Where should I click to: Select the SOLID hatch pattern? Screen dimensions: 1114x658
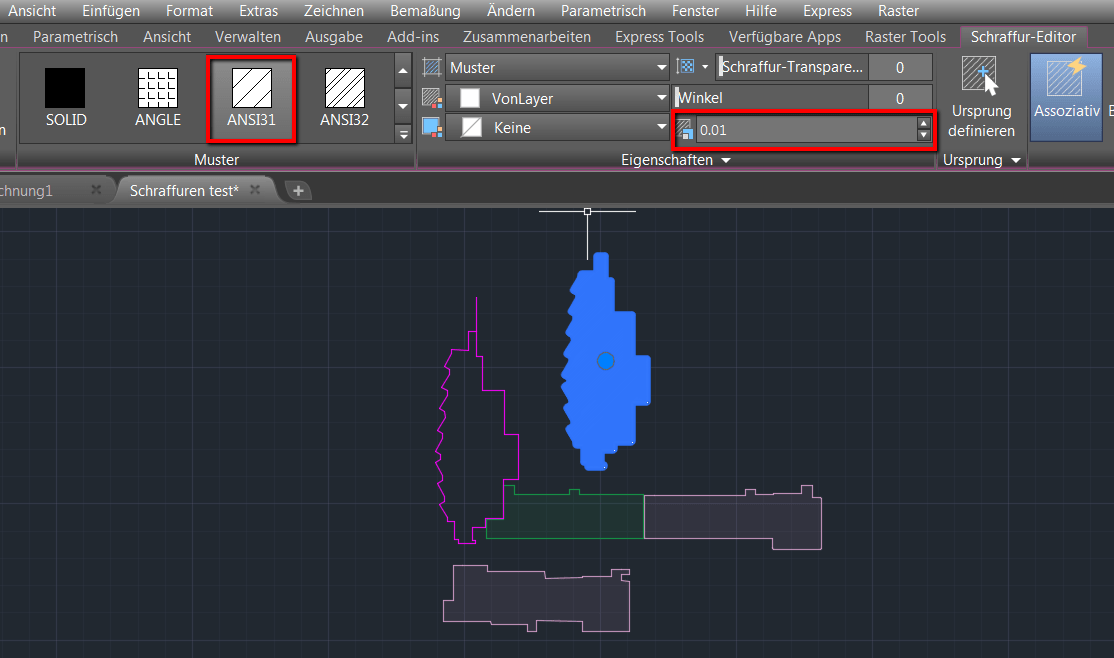point(65,98)
